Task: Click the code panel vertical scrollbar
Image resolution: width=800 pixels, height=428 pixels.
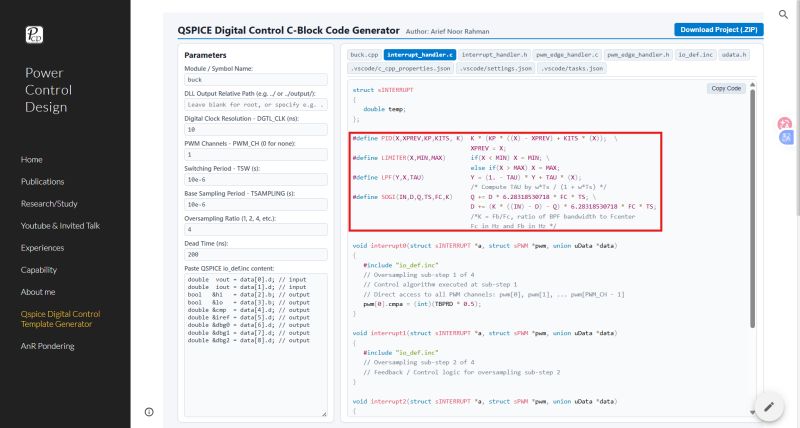Action: tap(752, 208)
